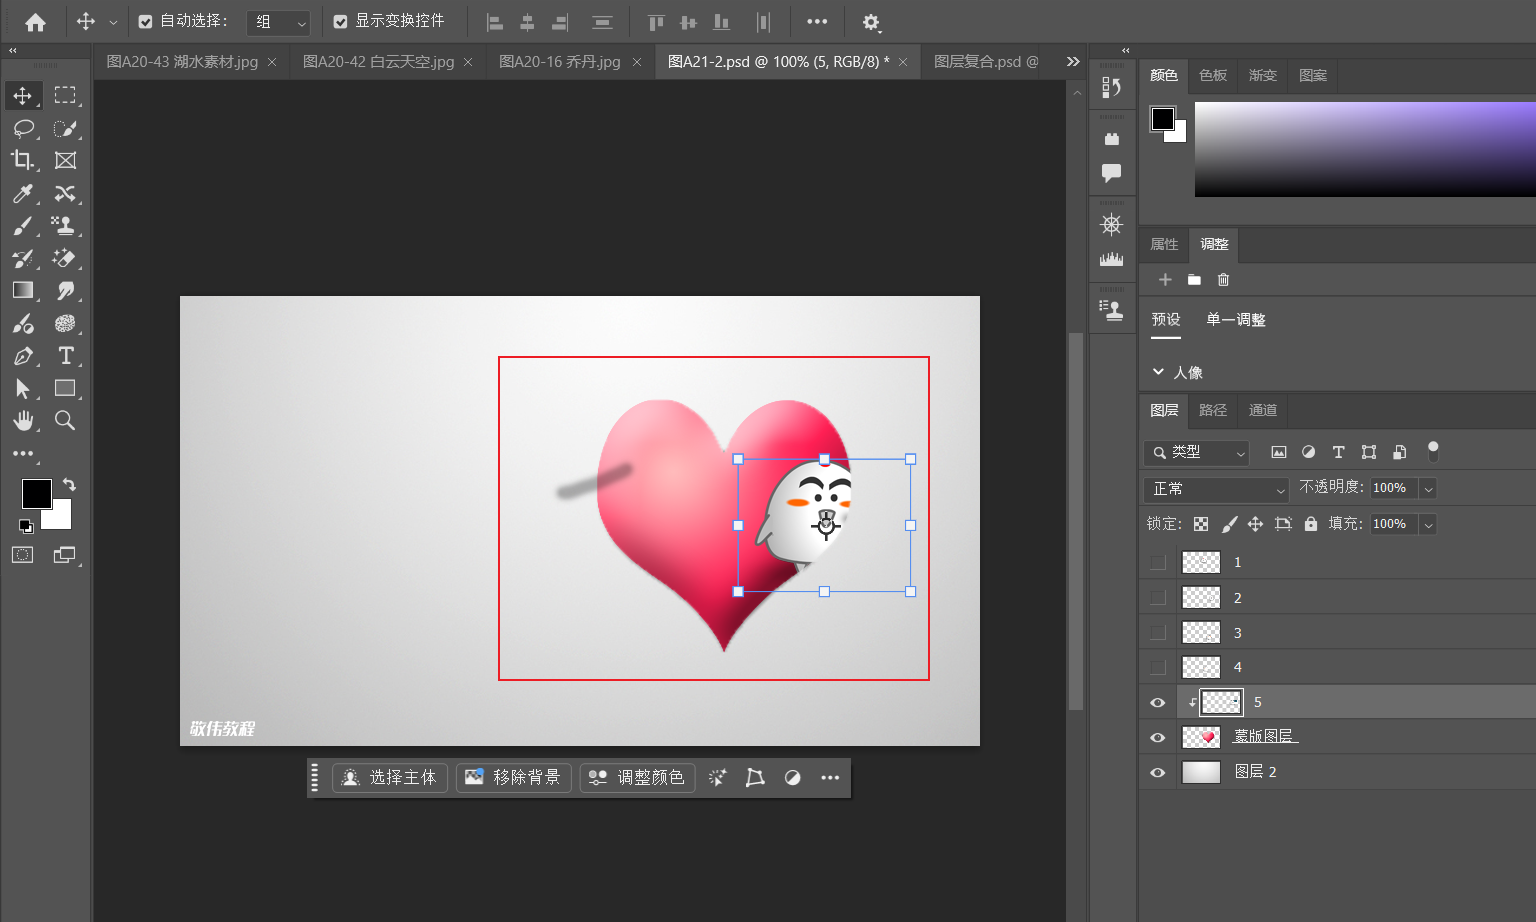Hide layer 5 eye icon

1158,702
